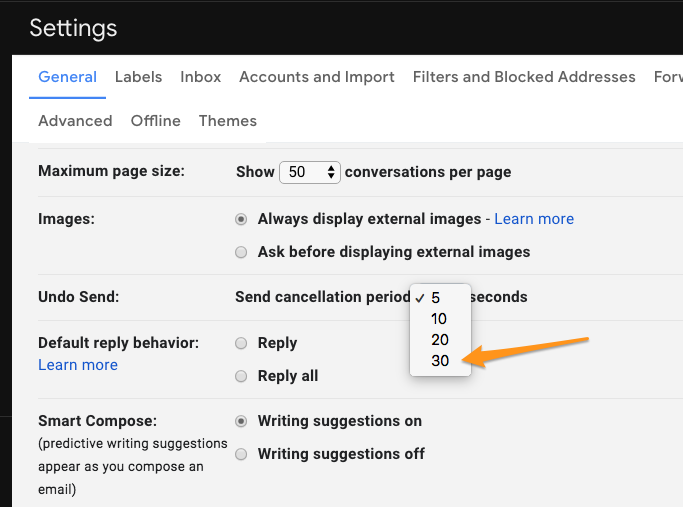Viewport: 683px width, 507px height.
Task: Open Learn more link for external images
Action: (x=534, y=219)
